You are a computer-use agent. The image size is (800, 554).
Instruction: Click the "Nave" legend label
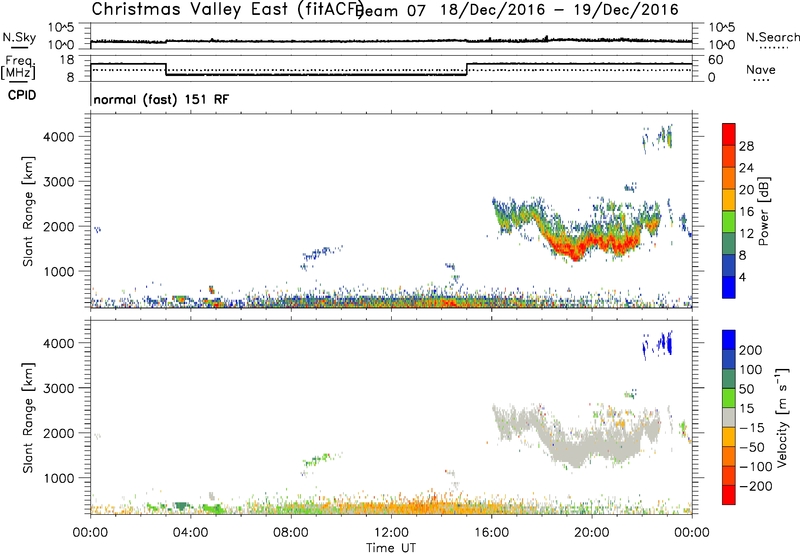point(761,70)
